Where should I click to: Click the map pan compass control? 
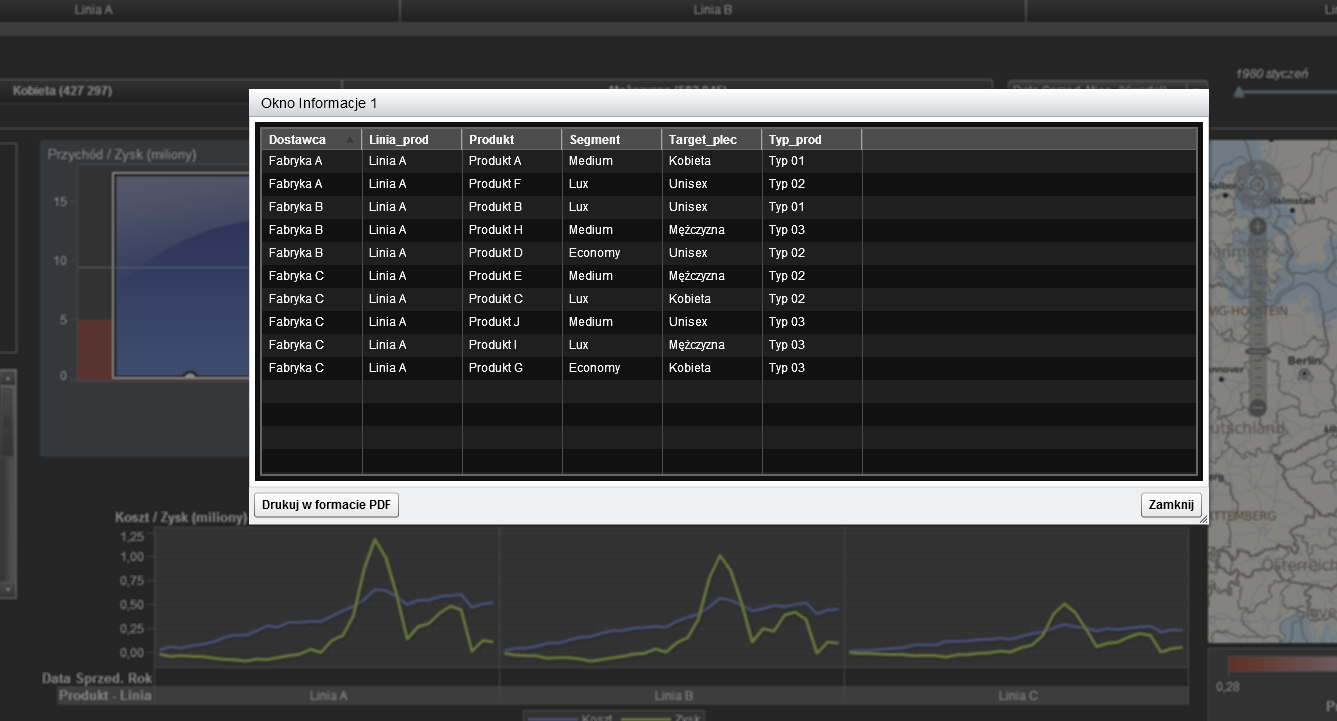tap(1257, 184)
